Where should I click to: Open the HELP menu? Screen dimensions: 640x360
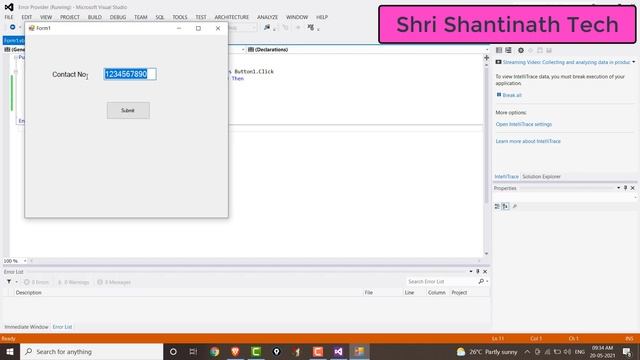[322, 17]
